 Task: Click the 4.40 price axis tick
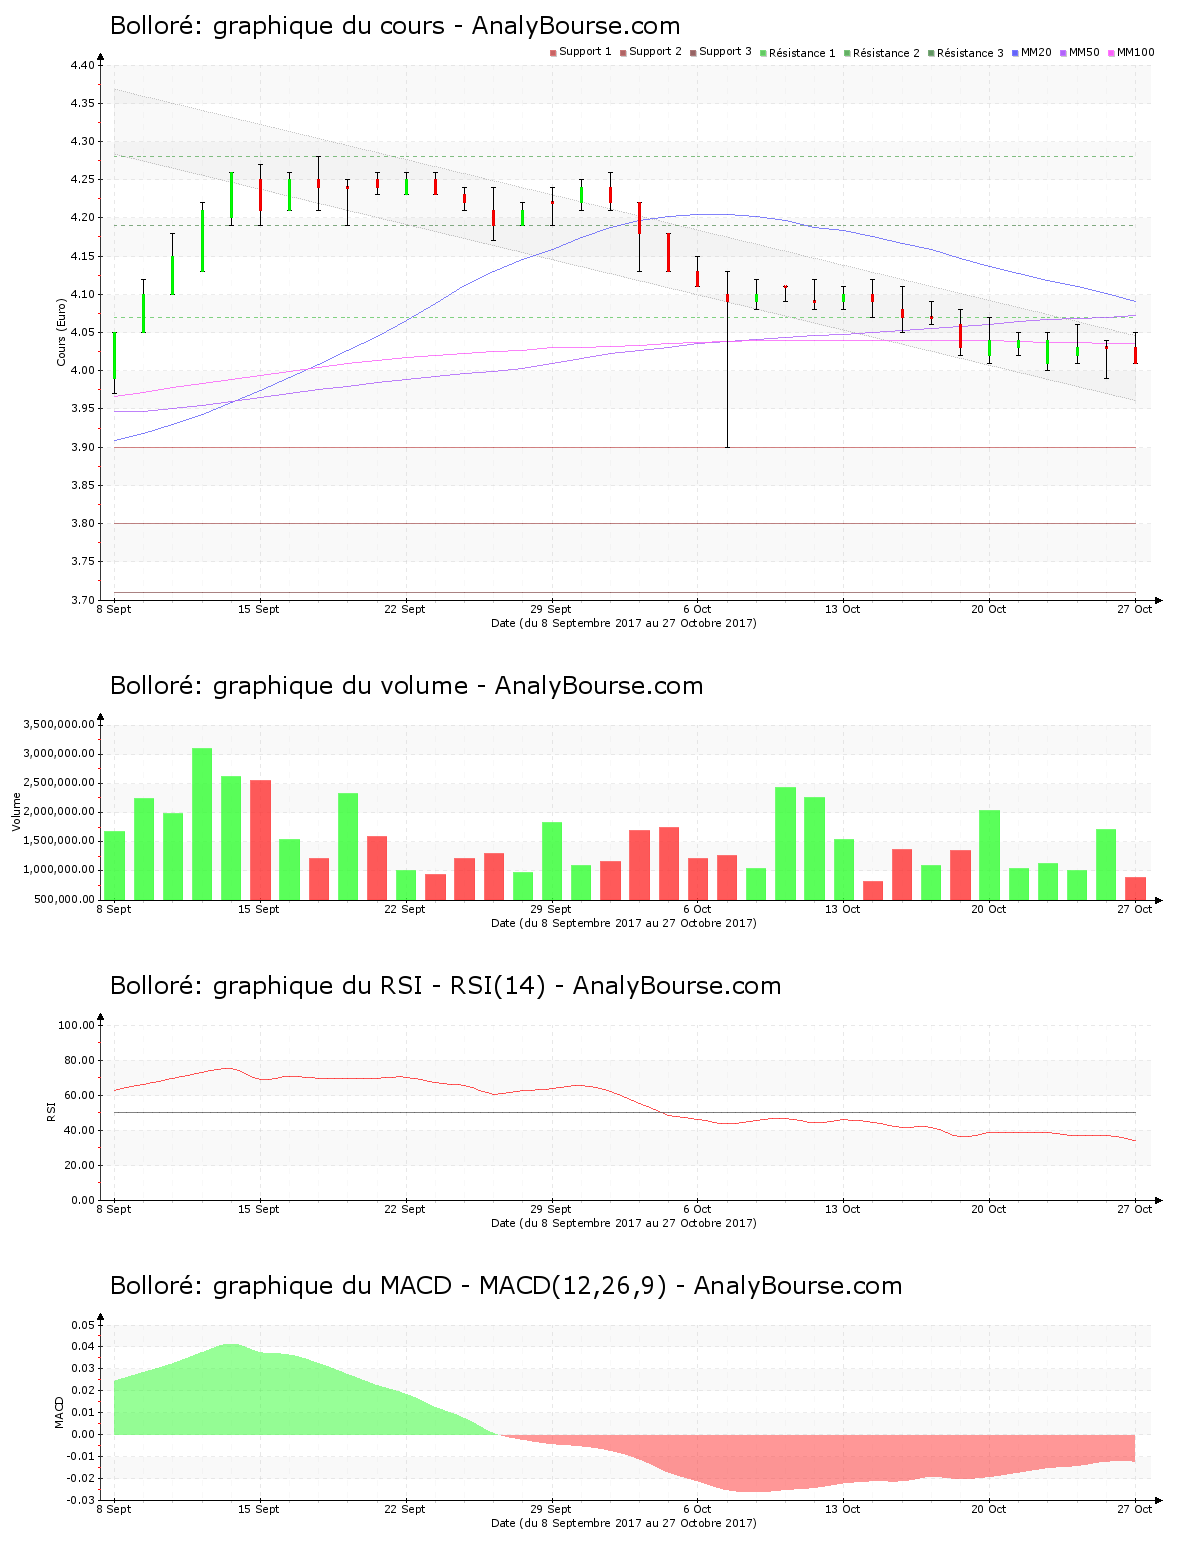click(83, 65)
